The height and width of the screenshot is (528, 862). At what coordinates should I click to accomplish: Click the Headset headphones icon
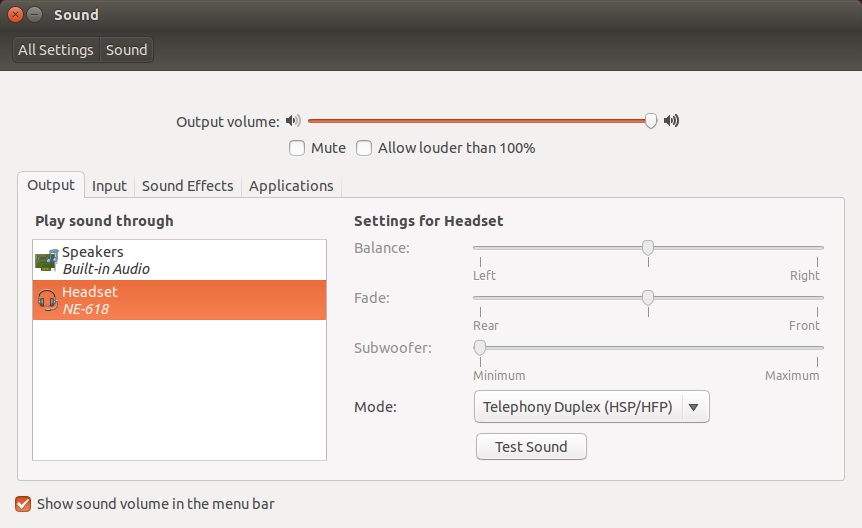click(46, 300)
